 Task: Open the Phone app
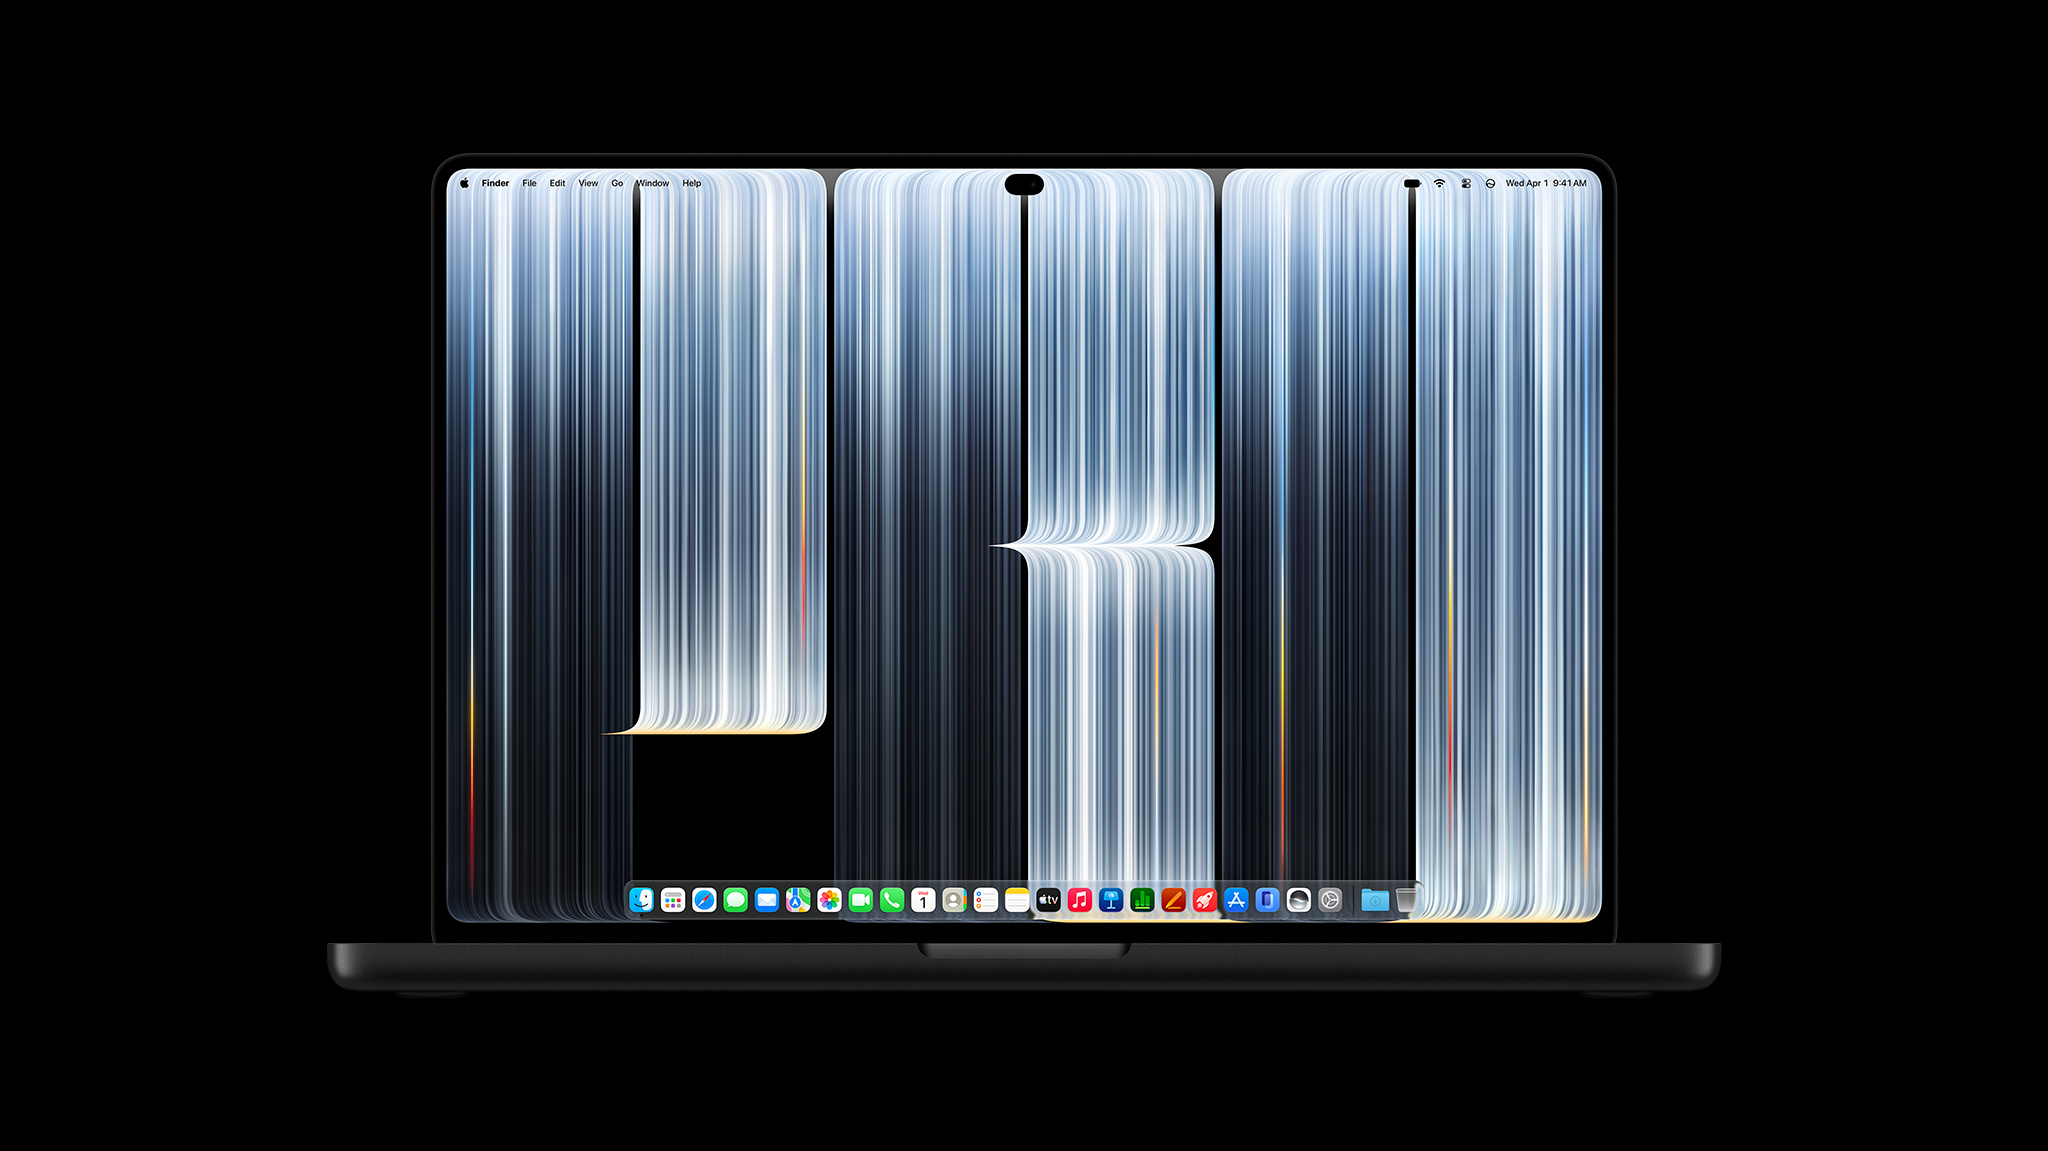[x=892, y=900]
